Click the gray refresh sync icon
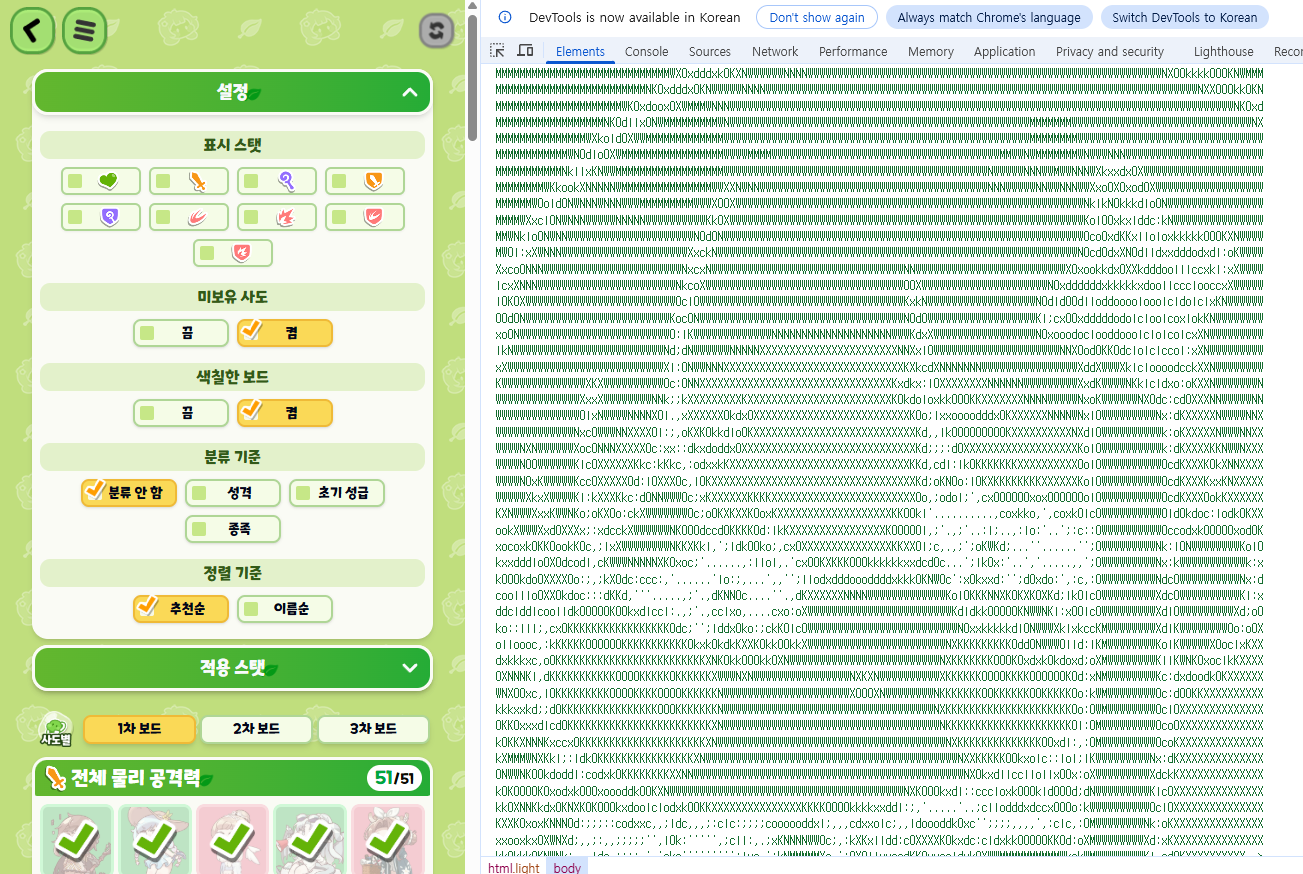 [x=435, y=31]
